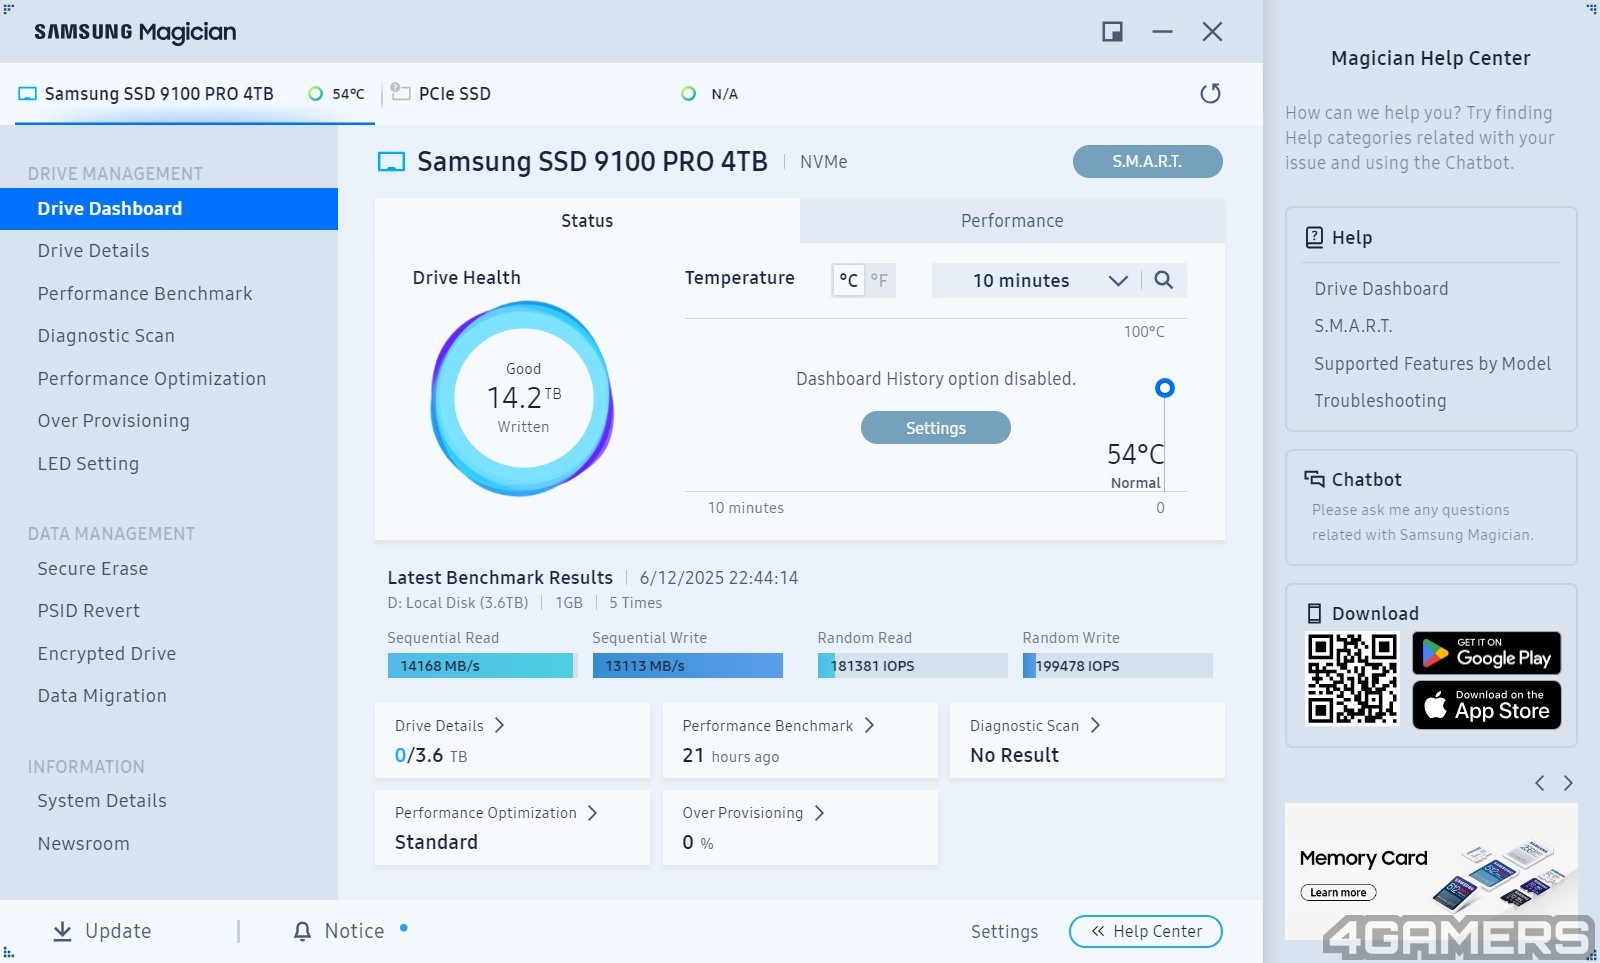Click the S.M.A.R.T. button

pyautogui.click(x=1147, y=161)
